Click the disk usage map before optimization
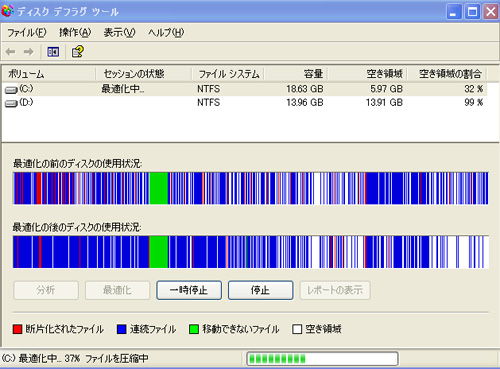500x369 pixels. click(251, 188)
